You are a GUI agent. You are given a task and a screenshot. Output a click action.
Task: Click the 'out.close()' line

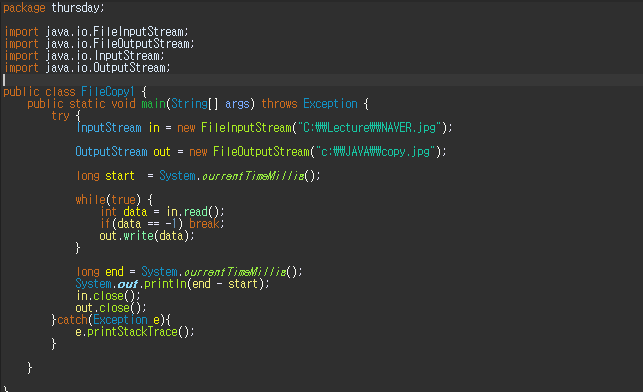[111, 308]
